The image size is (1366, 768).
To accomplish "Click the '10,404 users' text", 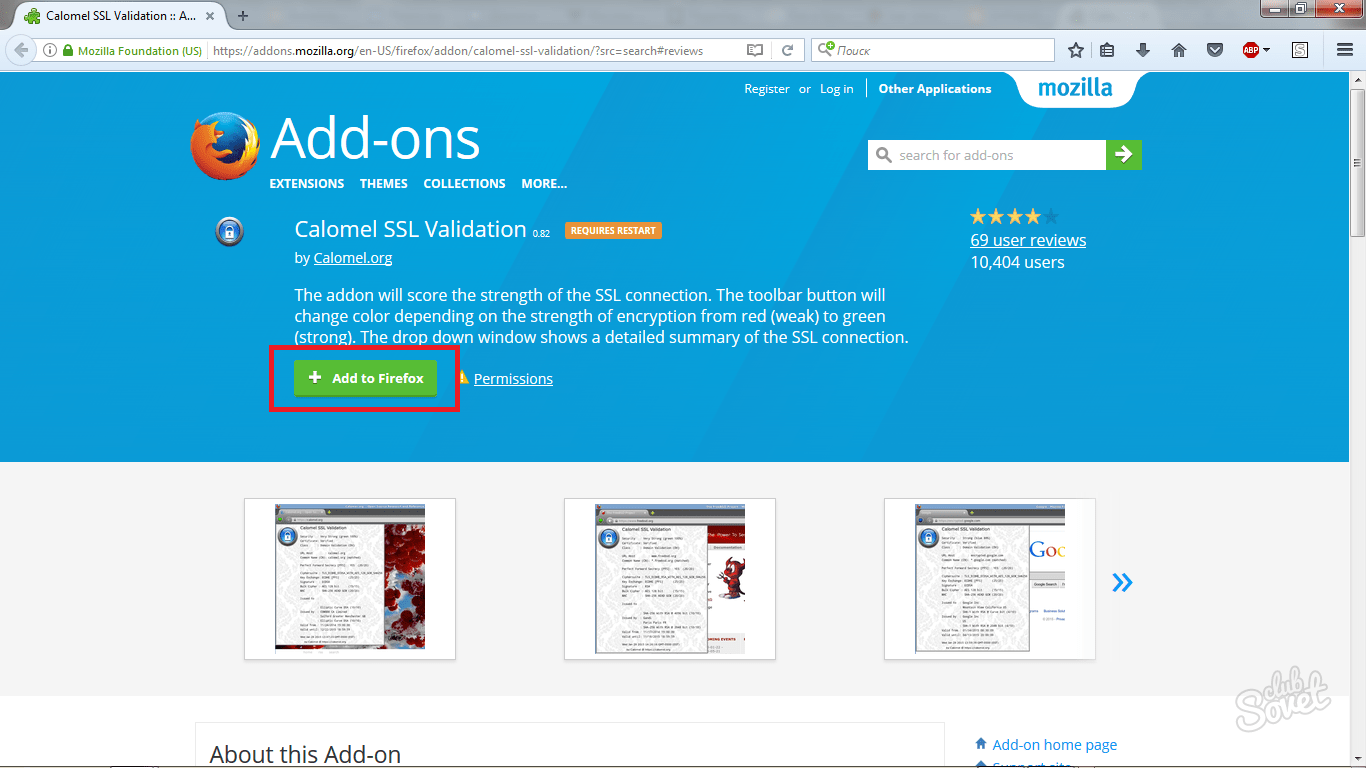I will click(1018, 263).
